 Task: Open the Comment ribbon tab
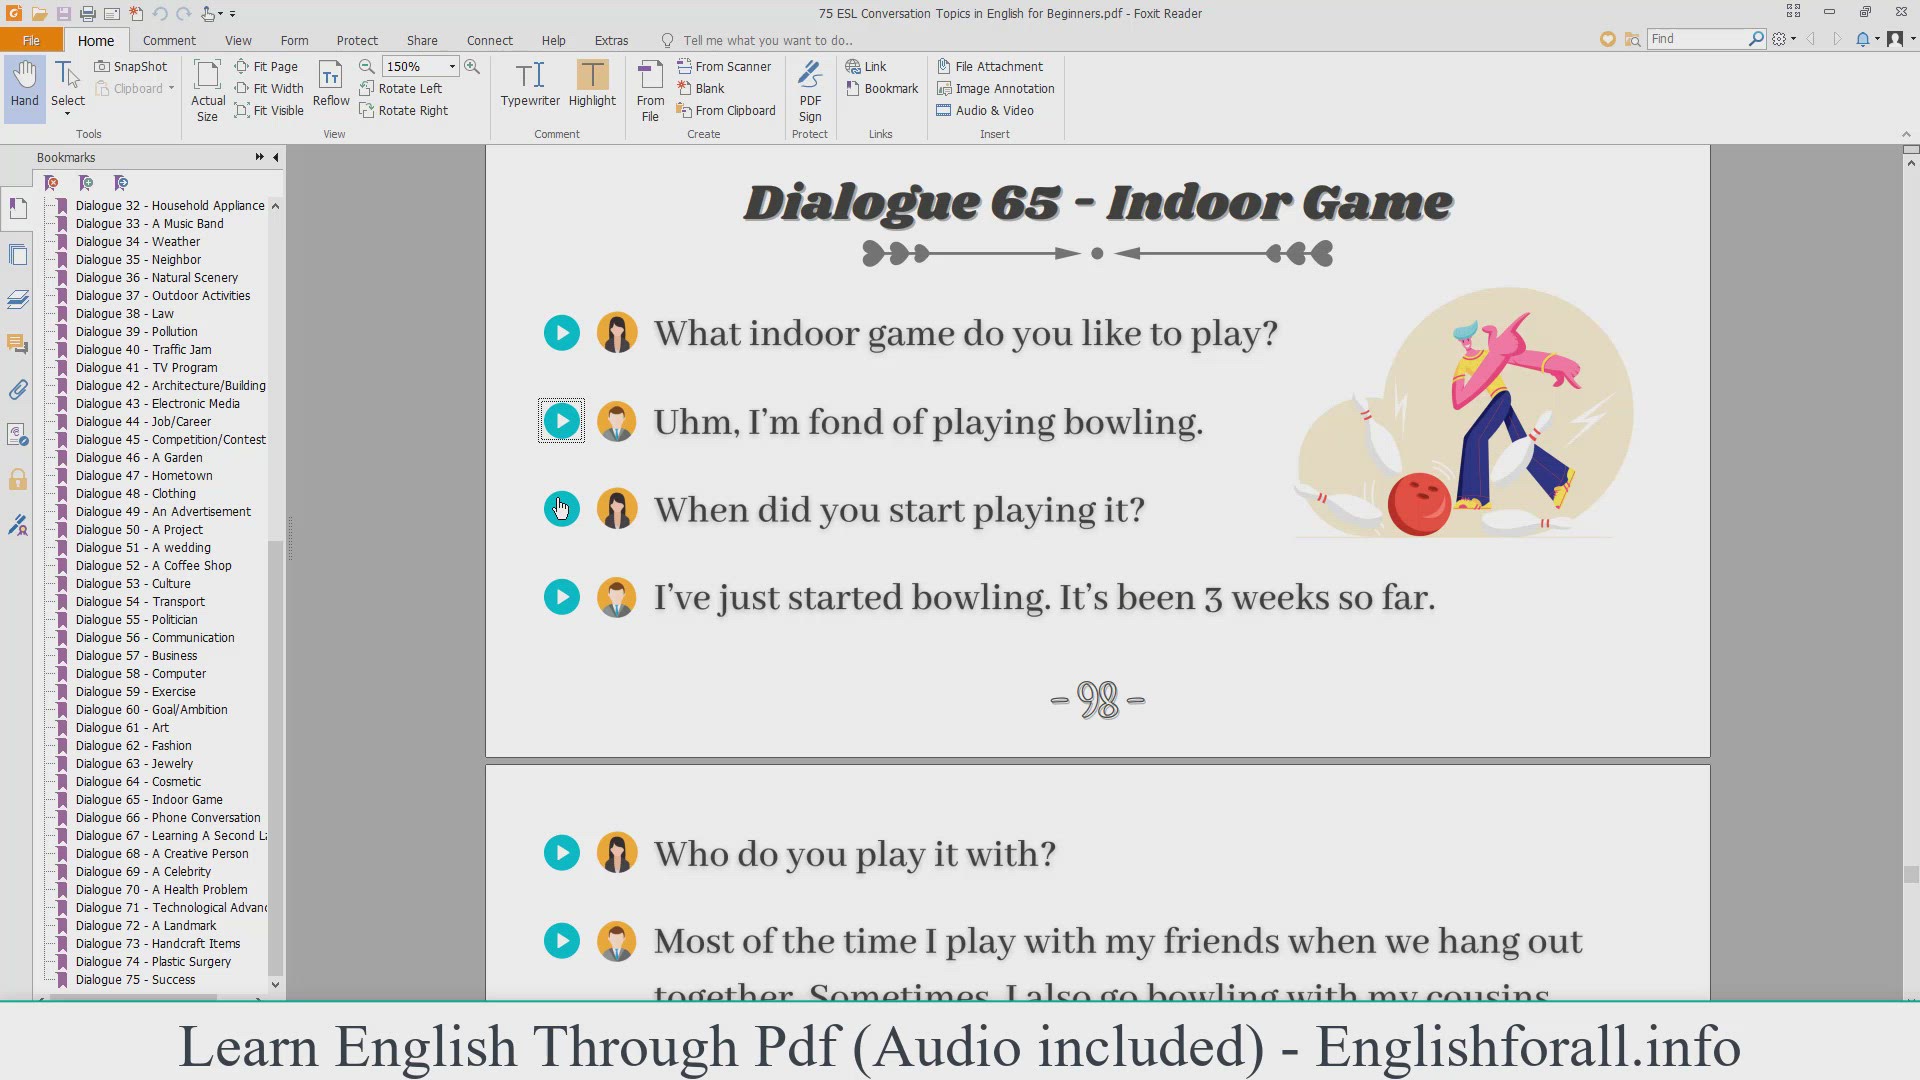pyautogui.click(x=169, y=40)
